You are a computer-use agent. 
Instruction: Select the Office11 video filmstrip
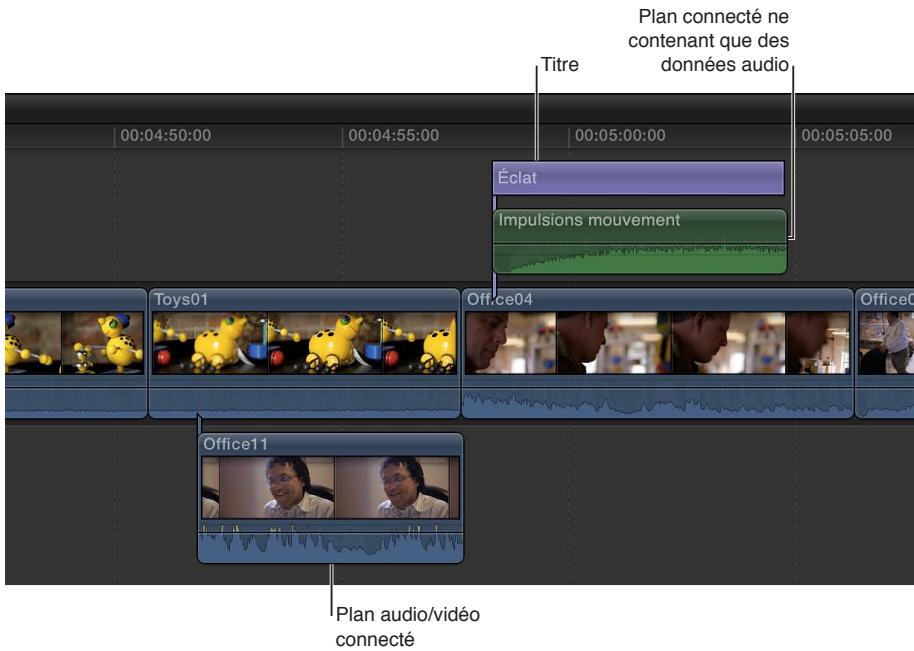pyautogui.click(x=331, y=488)
